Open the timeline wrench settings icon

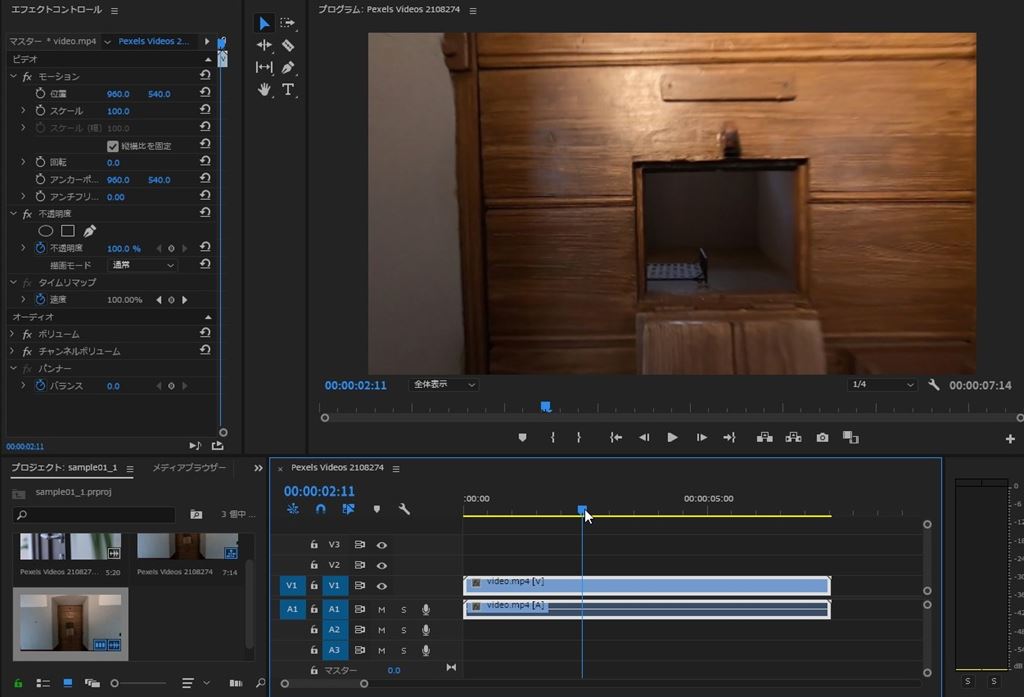tap(404, 509)
